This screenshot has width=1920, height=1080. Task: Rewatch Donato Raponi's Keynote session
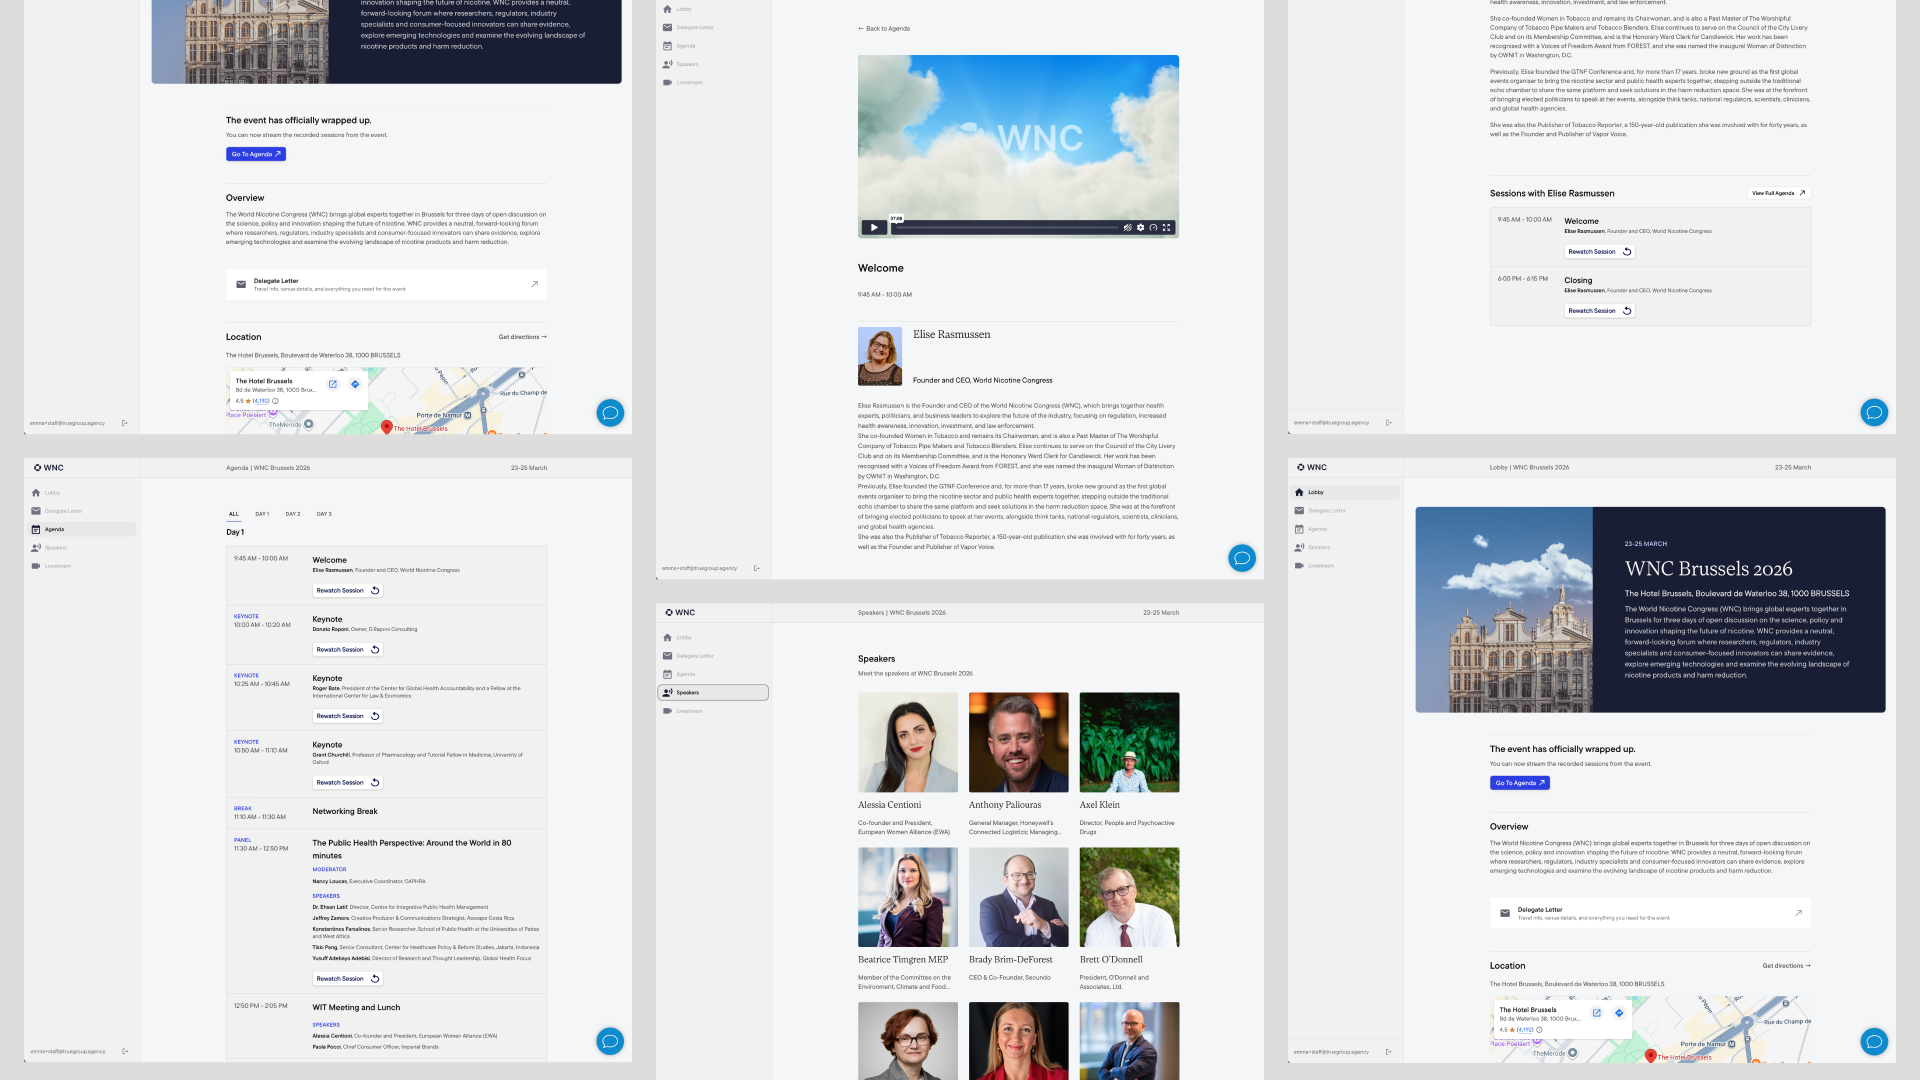click(x=348, y=650)
